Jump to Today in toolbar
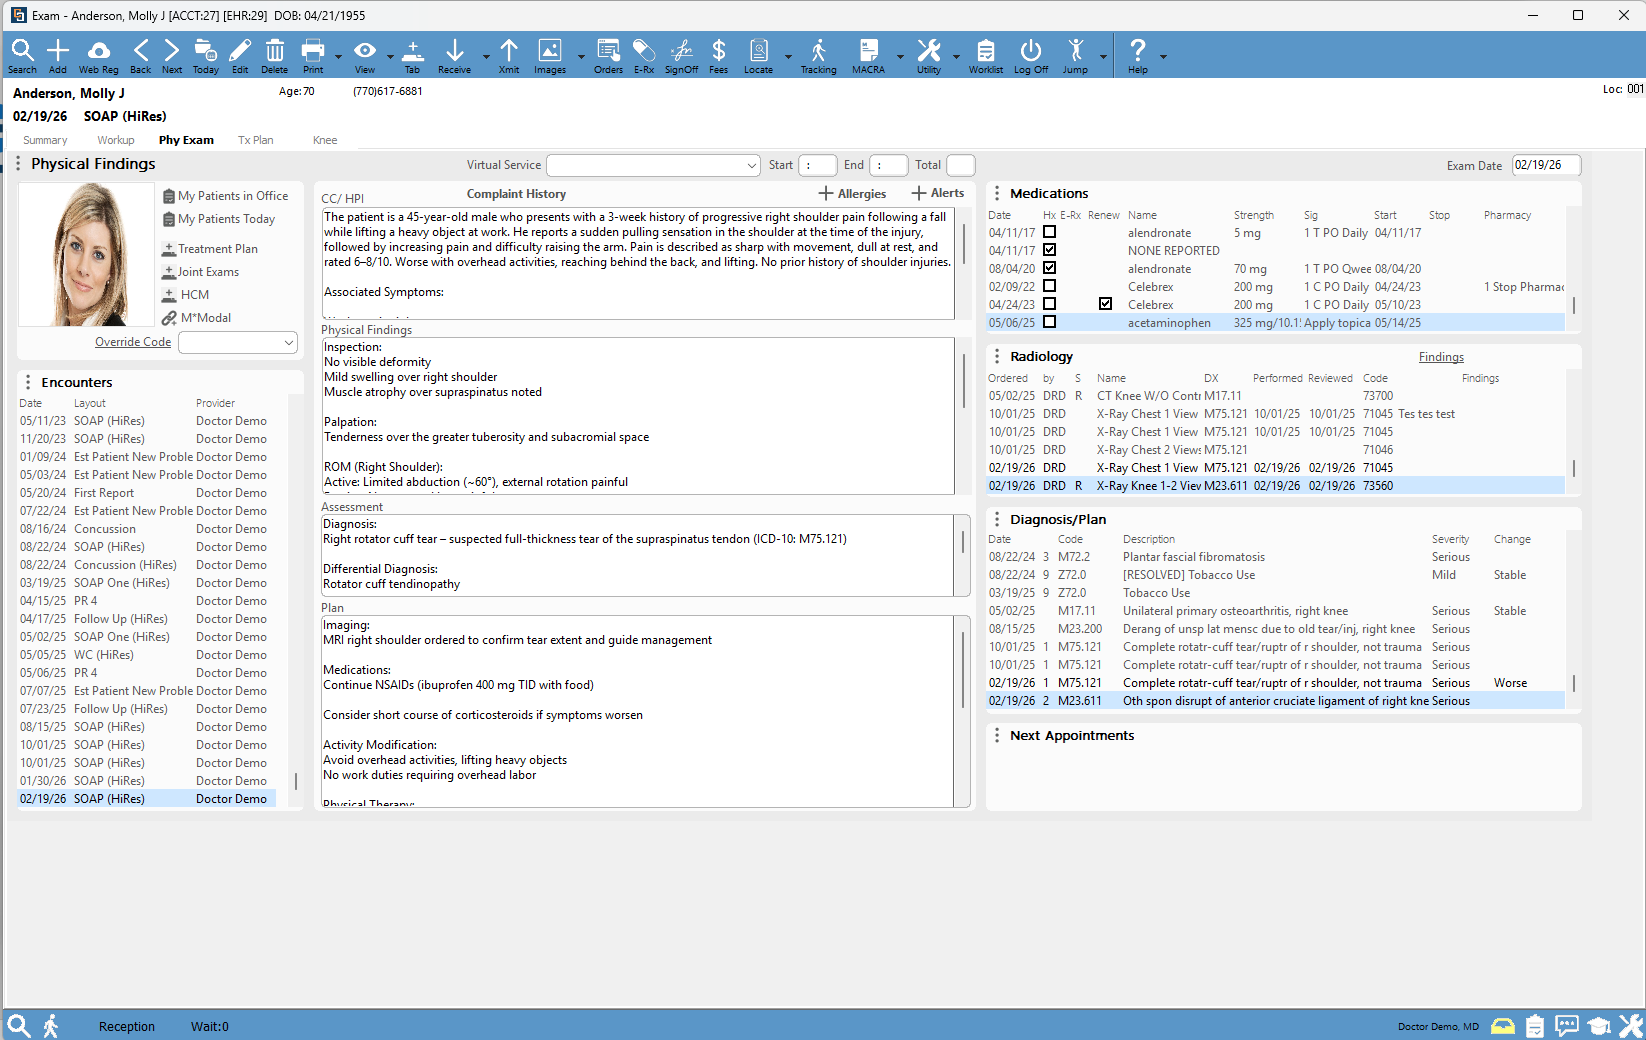 coord(206,56)
